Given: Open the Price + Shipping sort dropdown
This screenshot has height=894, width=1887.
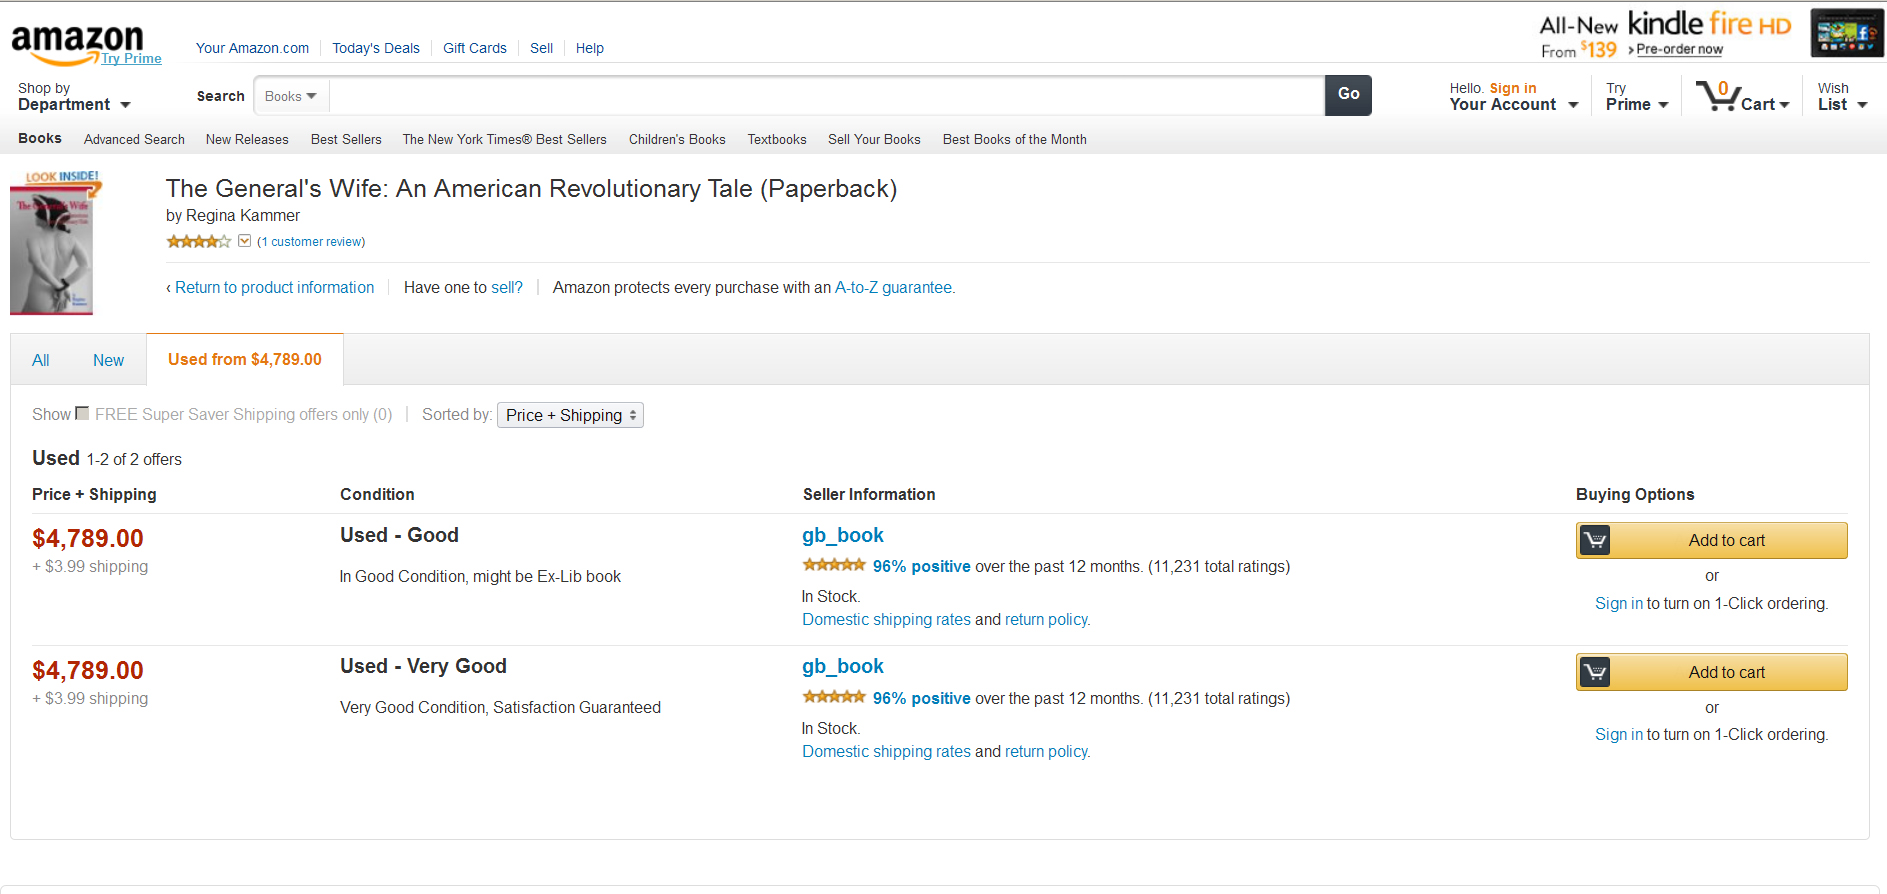Looking at the screenshot, I should pyautogui.click(x=570, y=415).
